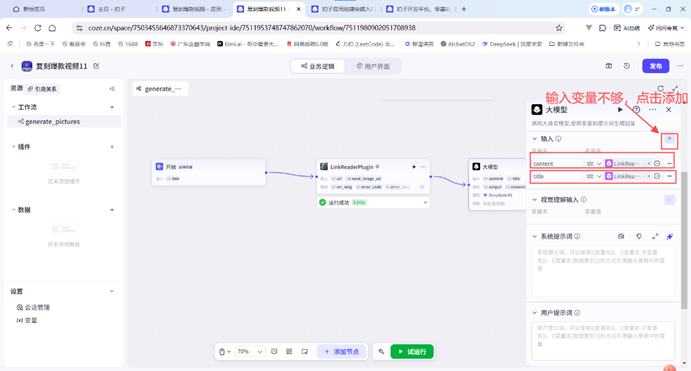Add a new workflow with the 工作流 plus
Screen dimensions: 691x371
coord(112,107)
